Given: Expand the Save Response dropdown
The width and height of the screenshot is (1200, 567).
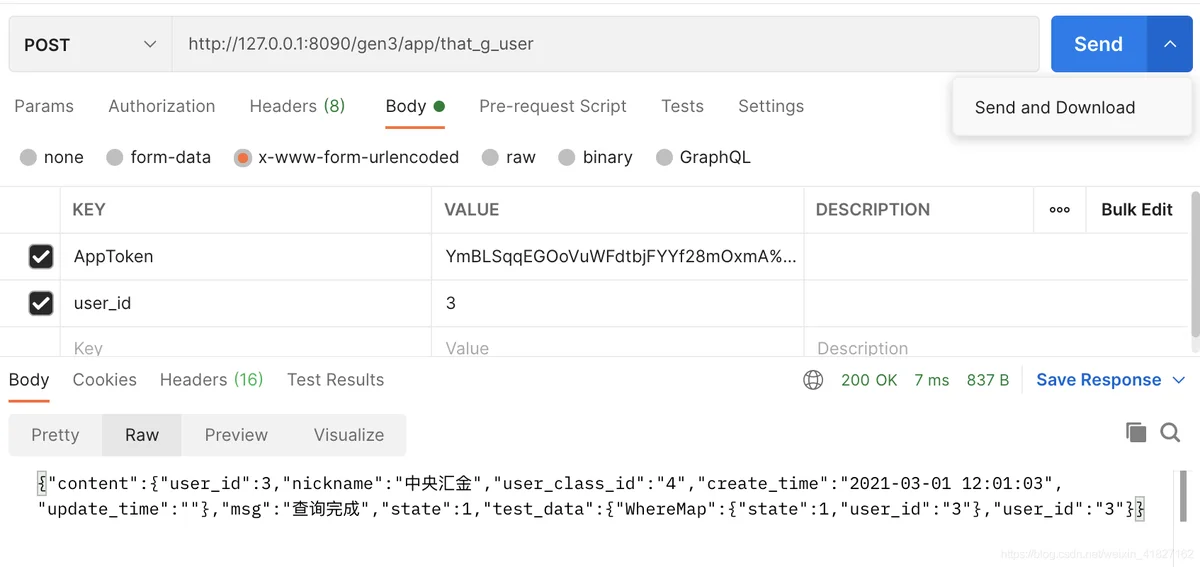Looking at the screenshot, I should [1178, 380].
